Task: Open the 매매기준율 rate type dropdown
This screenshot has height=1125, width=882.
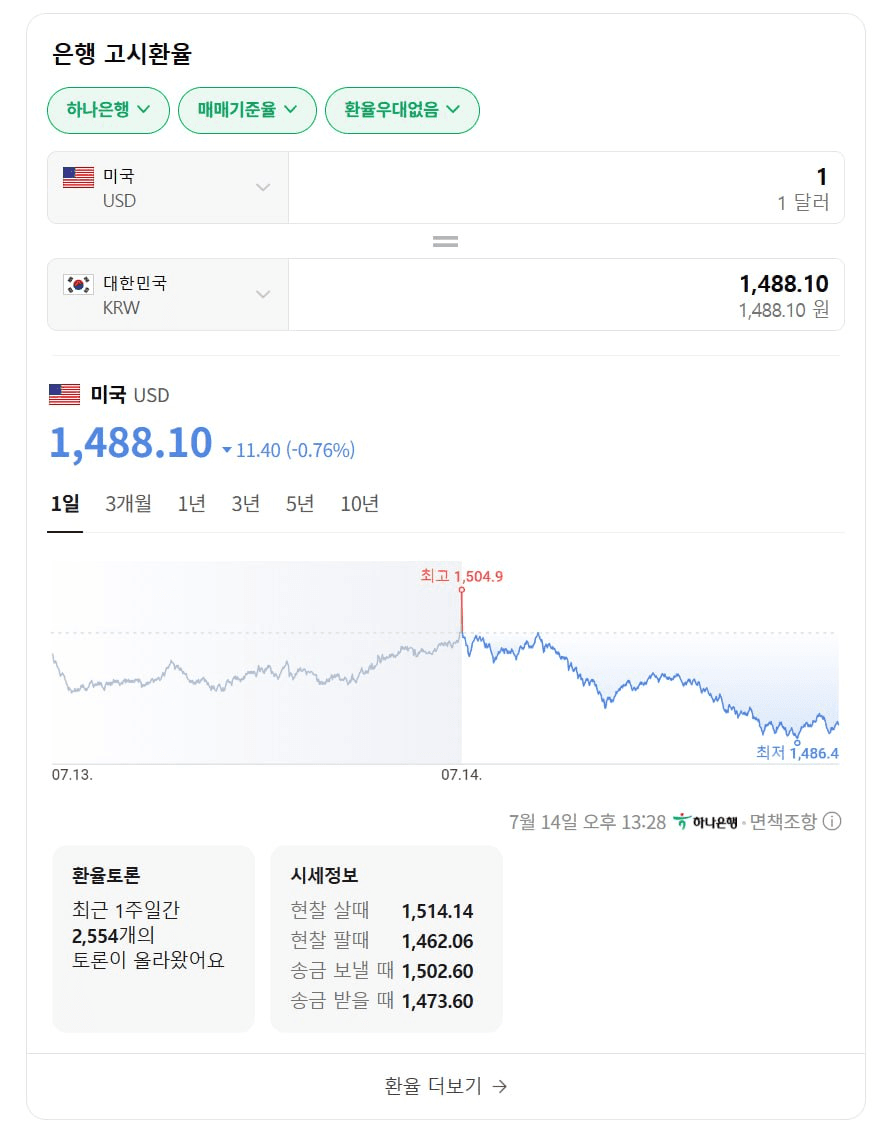Action: pos(247,110)
